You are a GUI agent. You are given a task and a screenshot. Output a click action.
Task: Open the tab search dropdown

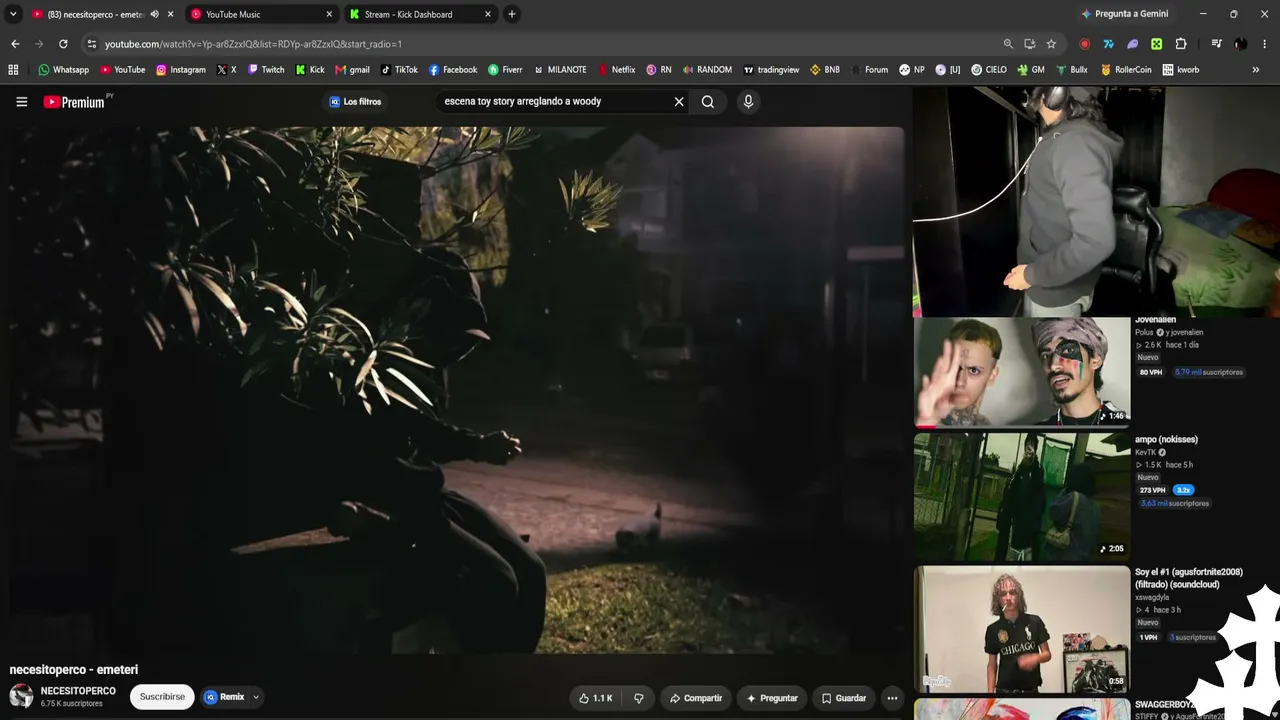click(13, 14)
